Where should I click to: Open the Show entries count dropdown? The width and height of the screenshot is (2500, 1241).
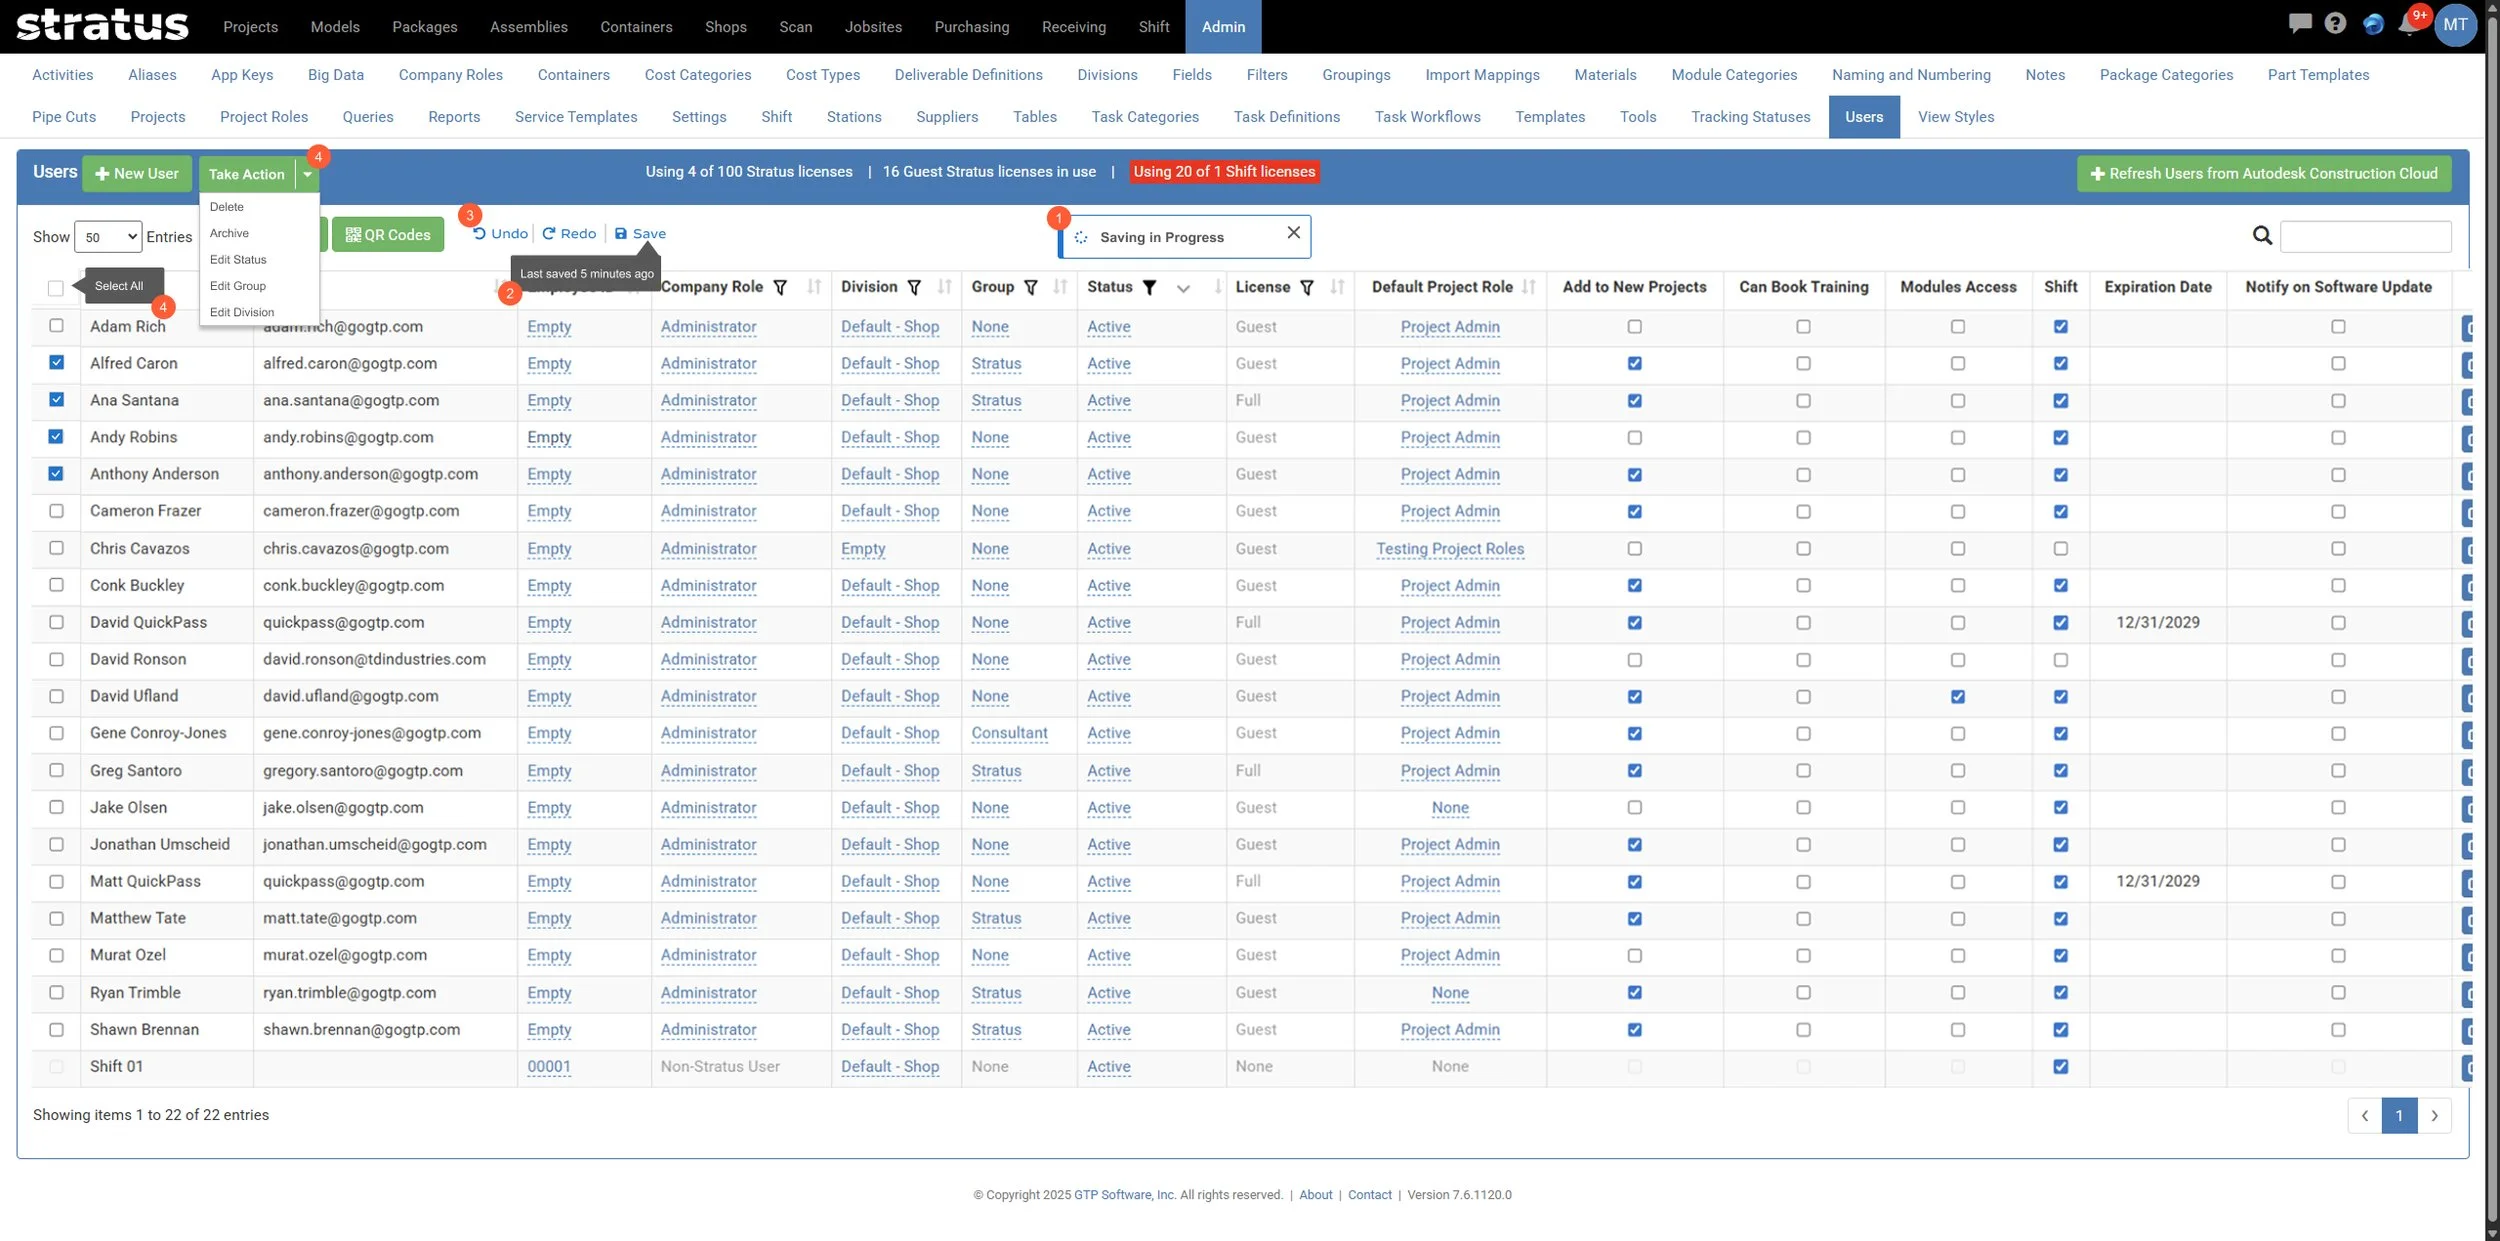pos(108,237)
